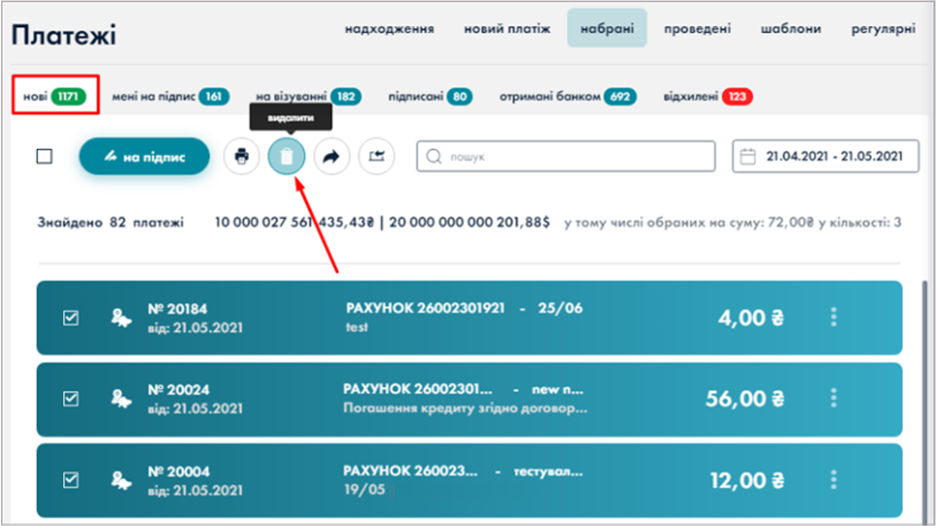
Task: Click amount 12,00 ₴
Action: point(747,480)
